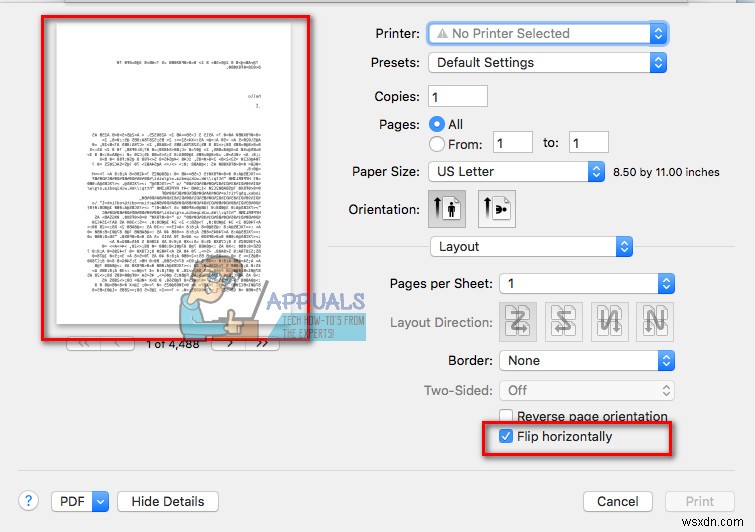
Task: Open the Two-Sided dropdown
Action: click(587, 390)
